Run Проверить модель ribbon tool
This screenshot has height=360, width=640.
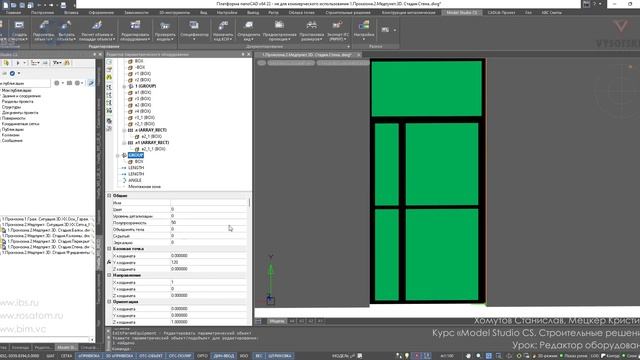coord(165,31)
